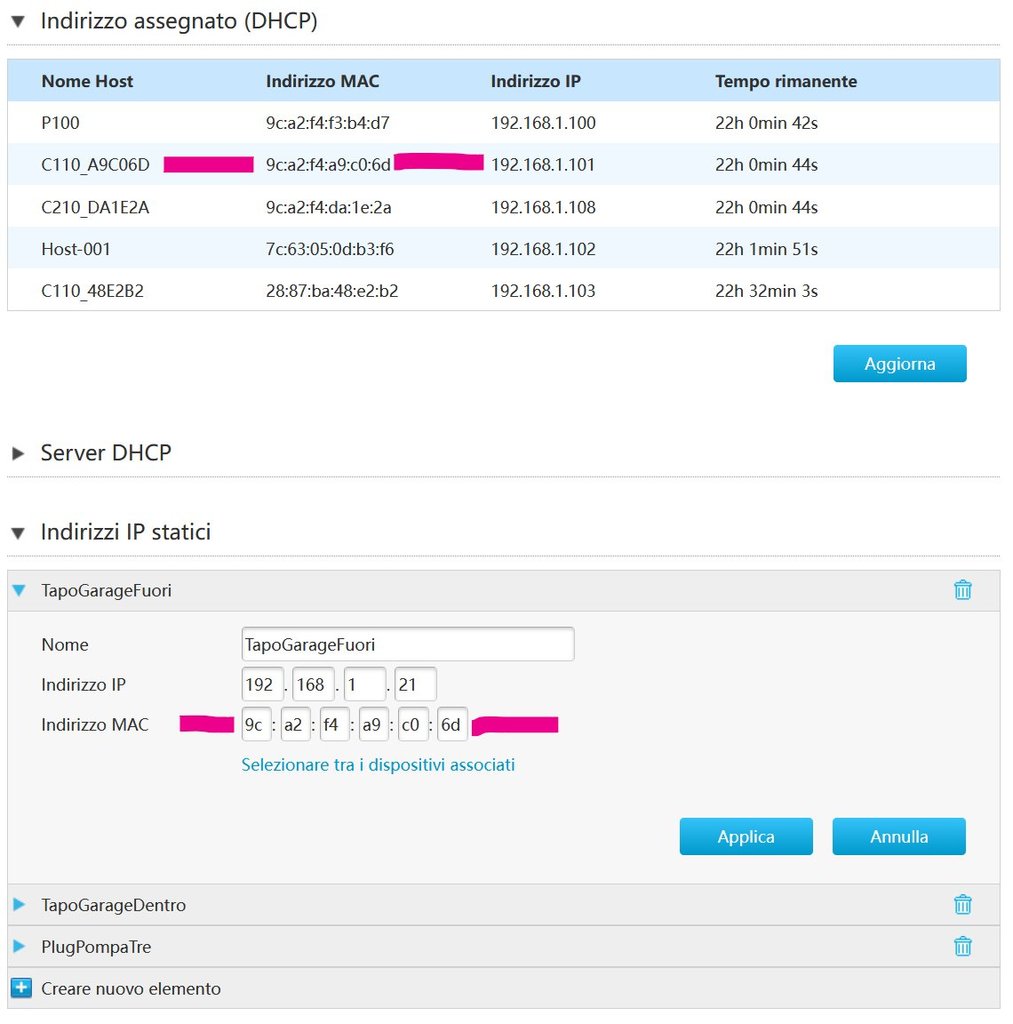
Task: Edit the last IP octet field 21
Action: click(415, 684)
